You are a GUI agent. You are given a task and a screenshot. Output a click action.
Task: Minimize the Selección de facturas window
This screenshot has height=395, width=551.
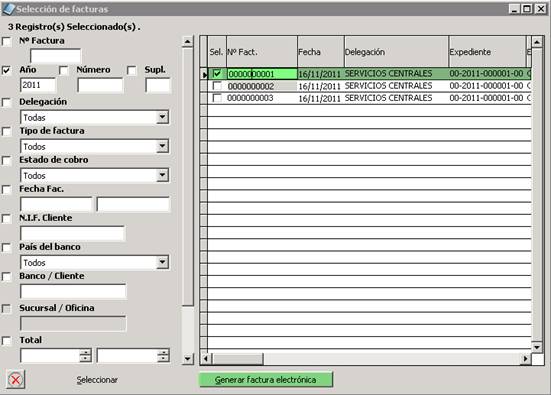(514, 9)
